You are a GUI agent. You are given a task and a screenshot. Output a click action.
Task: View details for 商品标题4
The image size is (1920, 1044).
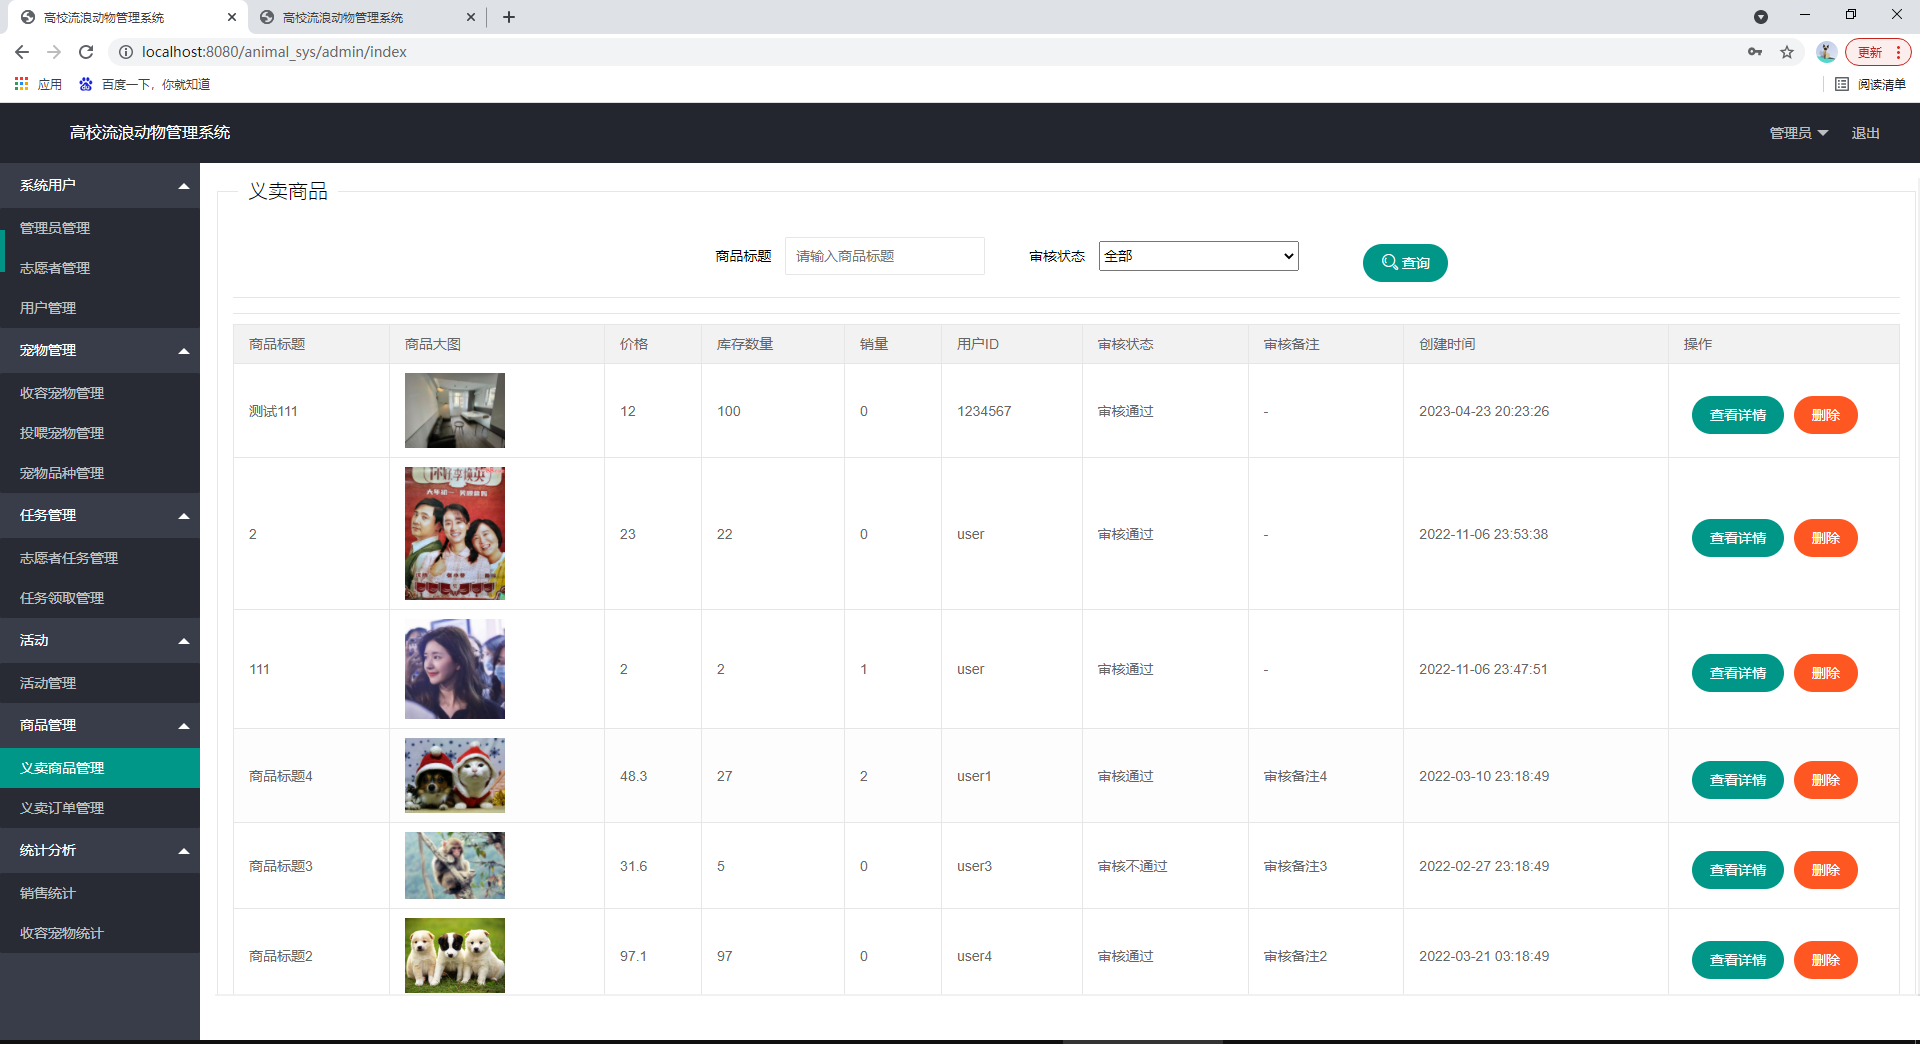1737,780
